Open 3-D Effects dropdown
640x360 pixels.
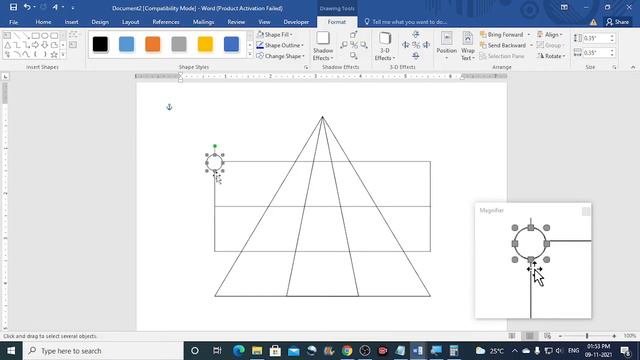pyautogui.click(x=385, y=46)
